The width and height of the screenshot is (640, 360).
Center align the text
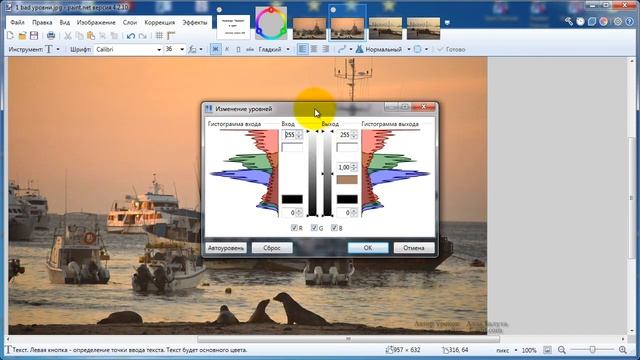314,49
